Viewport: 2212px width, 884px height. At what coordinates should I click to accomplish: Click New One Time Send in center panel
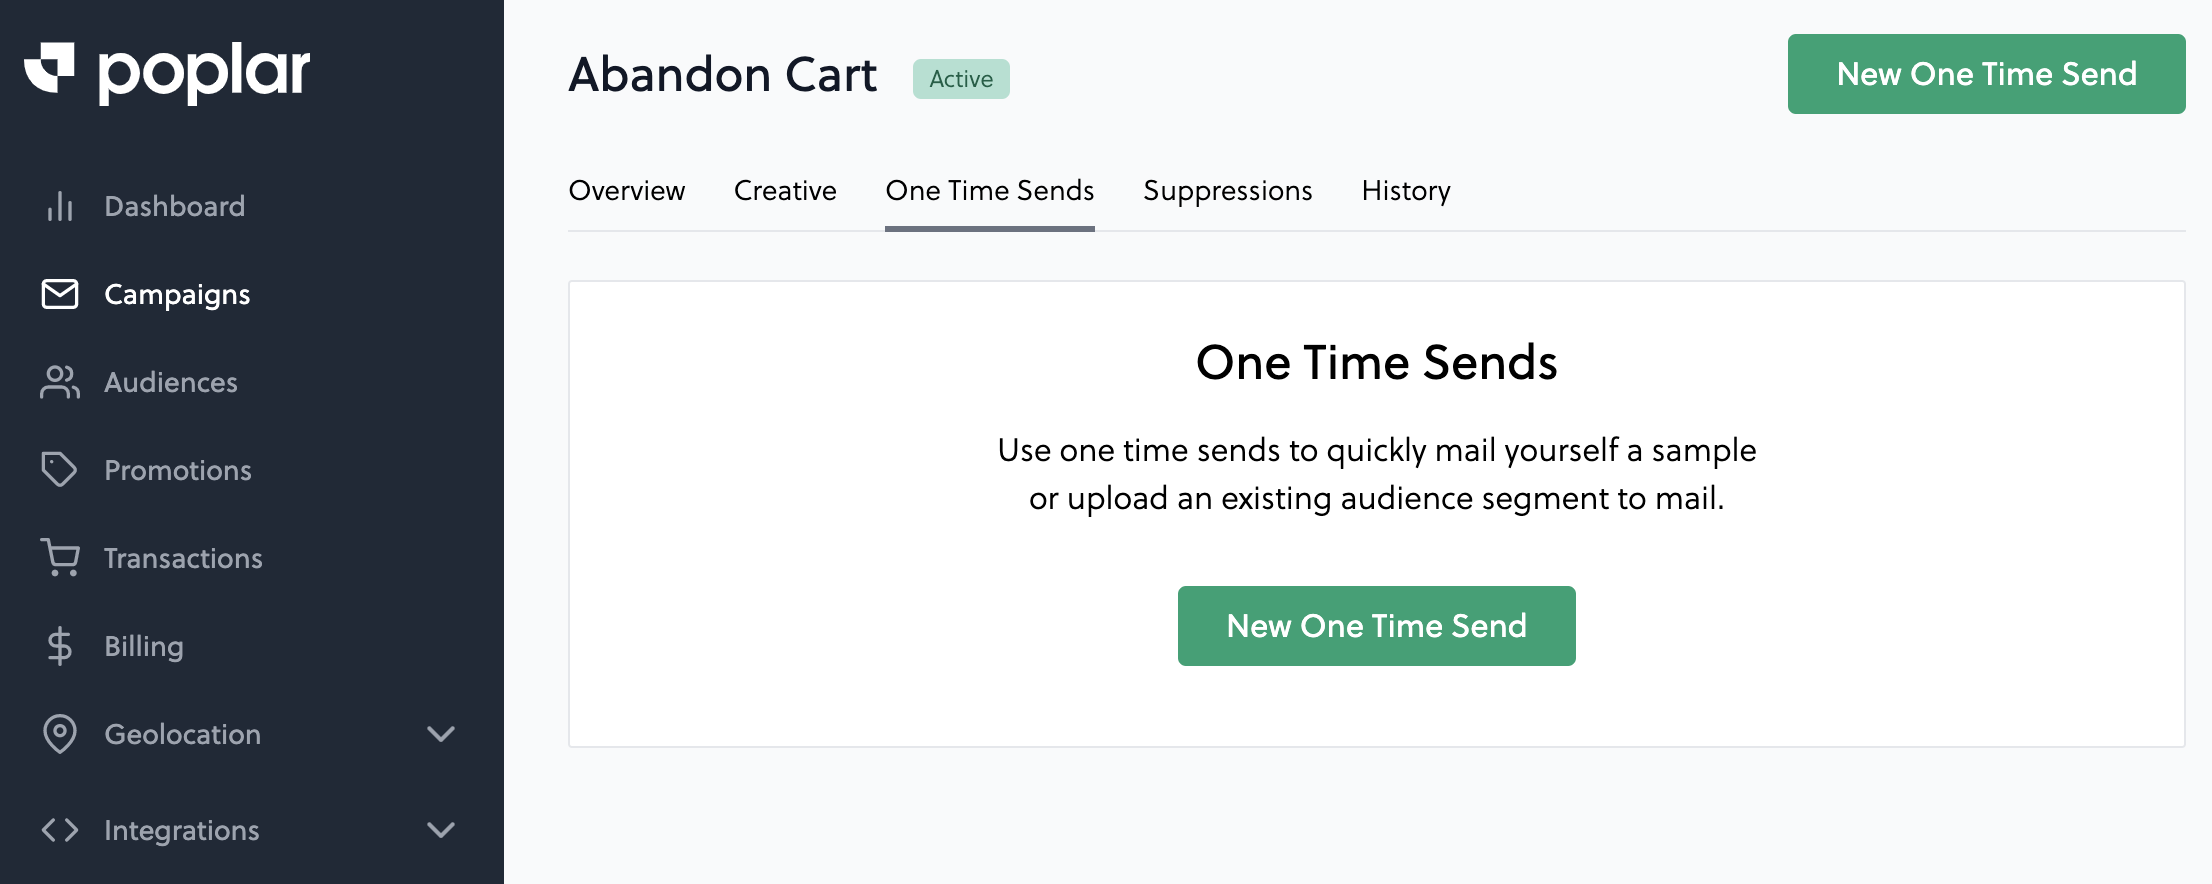coord(1377,626)
